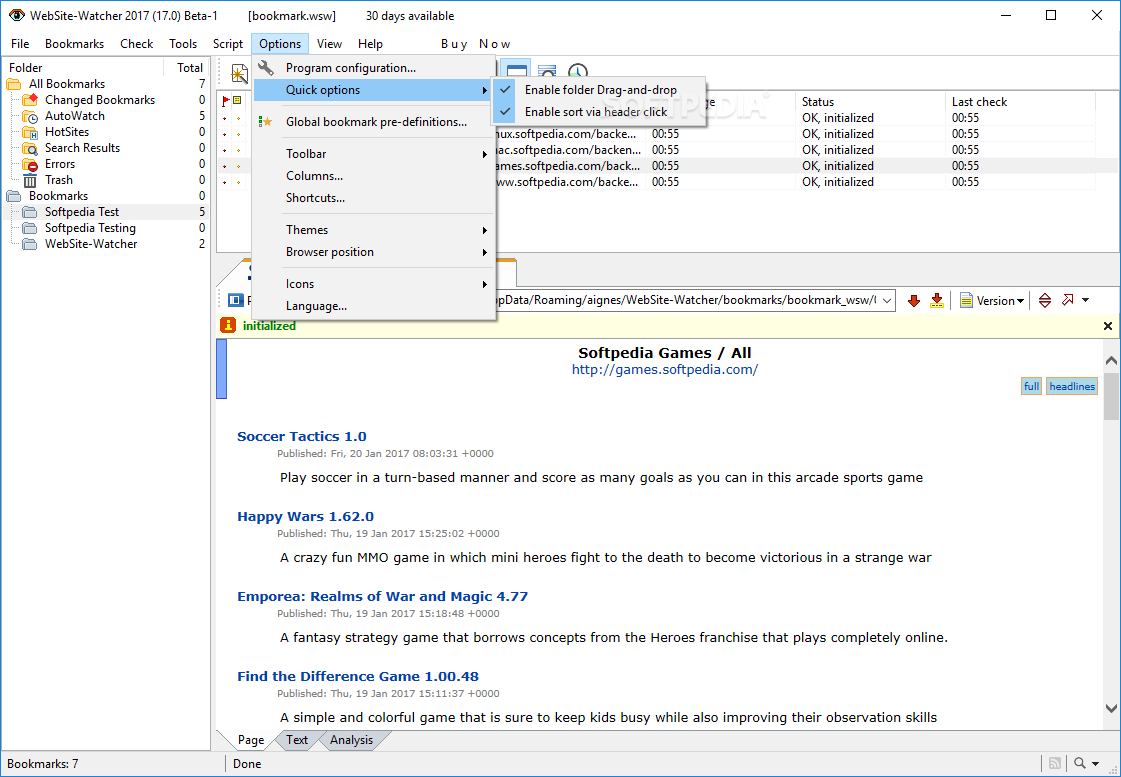Switch to the Analysis tab
Image resolution: width=1121 pixels, height=777 pixels.
[x=351, y=740]
